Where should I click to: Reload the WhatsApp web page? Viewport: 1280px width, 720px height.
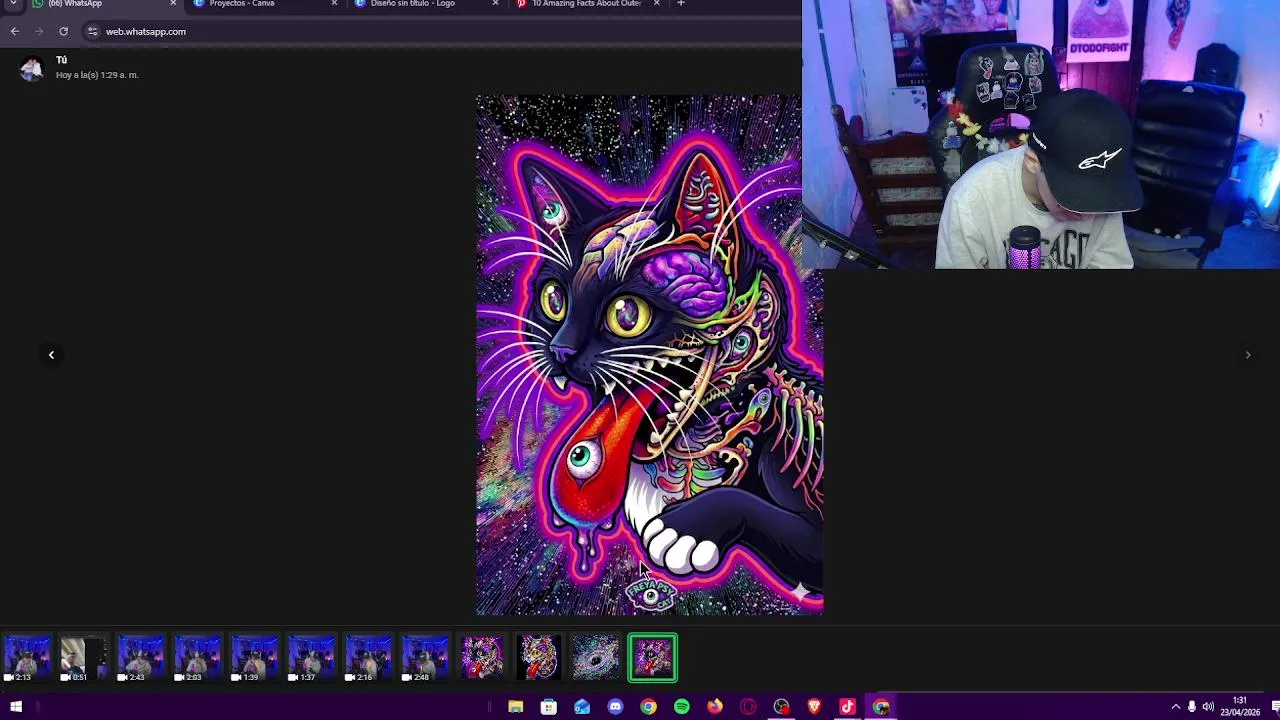click(x=63, y=31)
